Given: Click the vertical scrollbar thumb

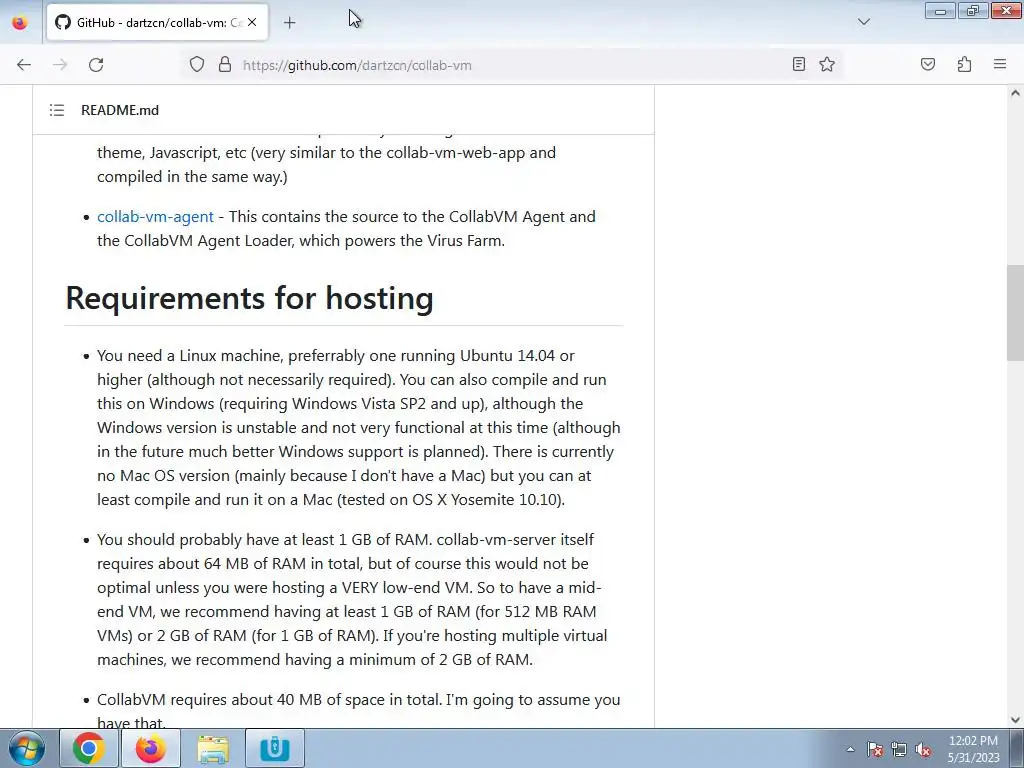Looking at the screenshot, I should point(1015,313).
